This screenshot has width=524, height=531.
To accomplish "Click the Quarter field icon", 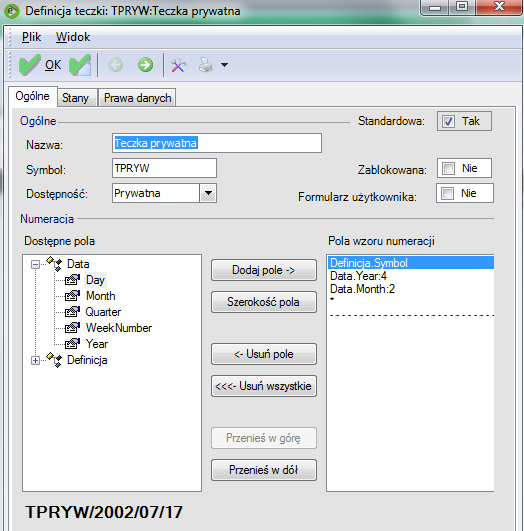I will [72, 312].
